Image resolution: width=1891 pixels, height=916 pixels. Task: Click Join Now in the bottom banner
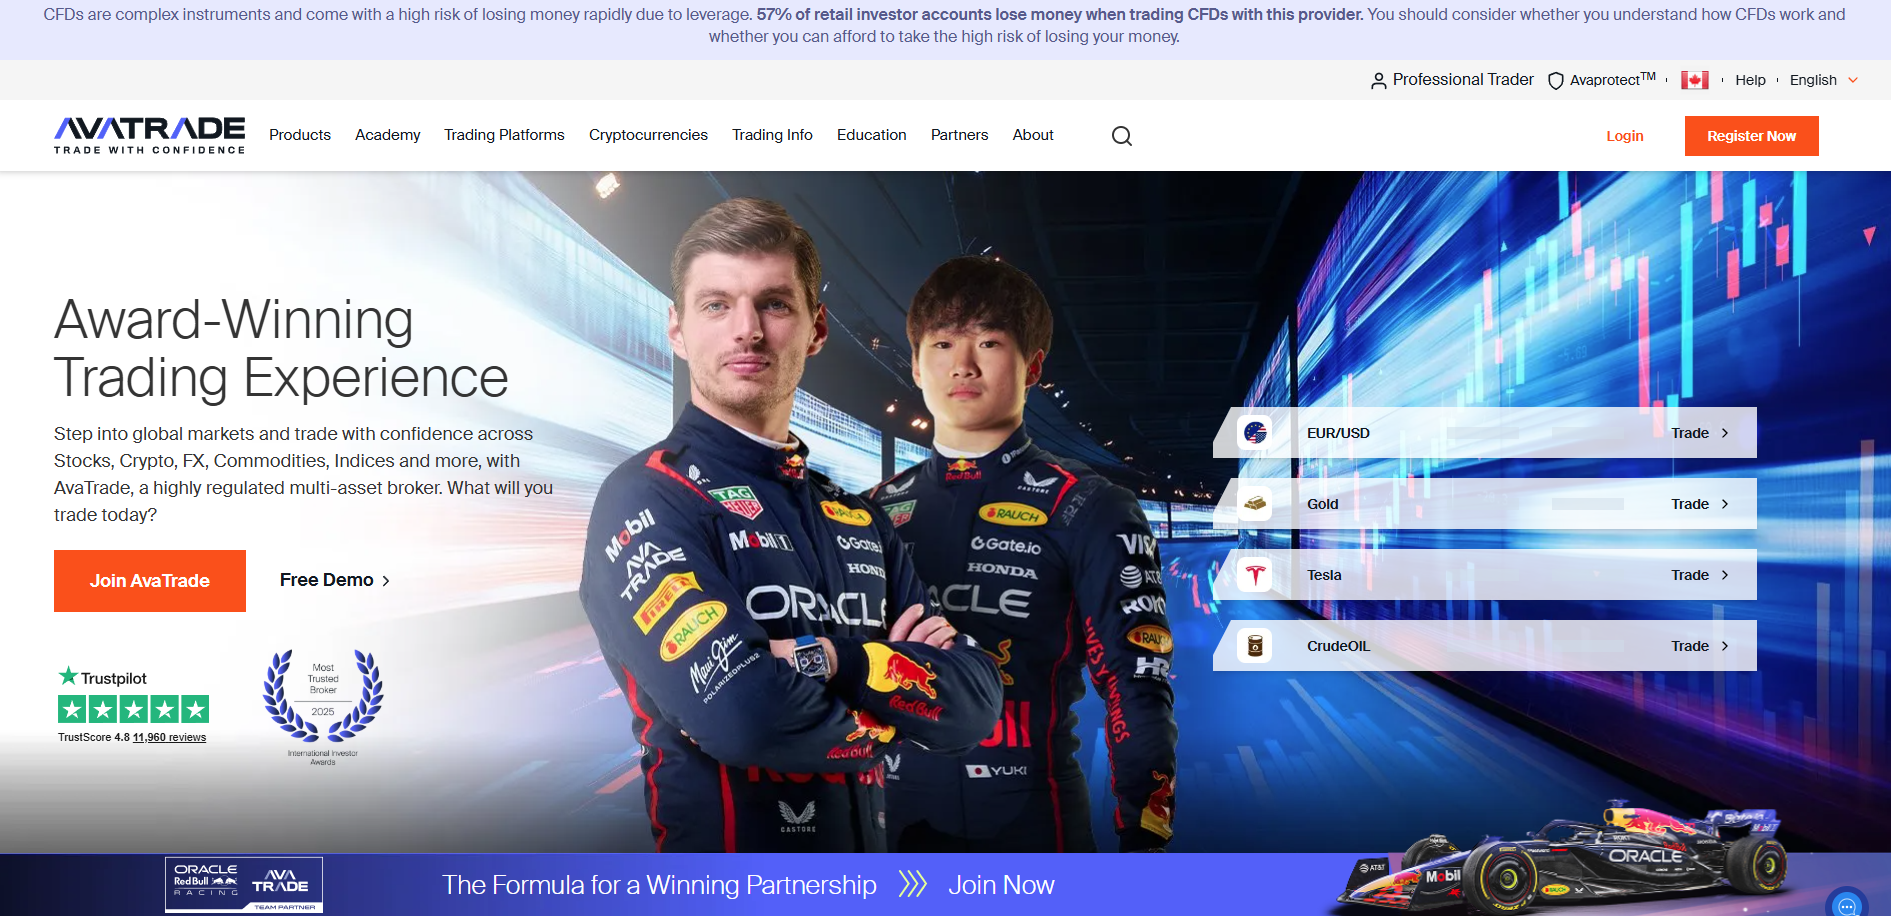pyautogui.click(x=1001, y=885)
